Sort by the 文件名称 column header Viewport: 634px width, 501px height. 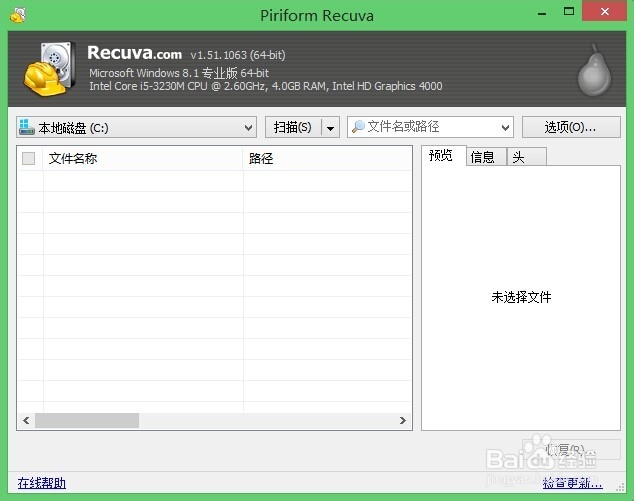pos(142,158)
